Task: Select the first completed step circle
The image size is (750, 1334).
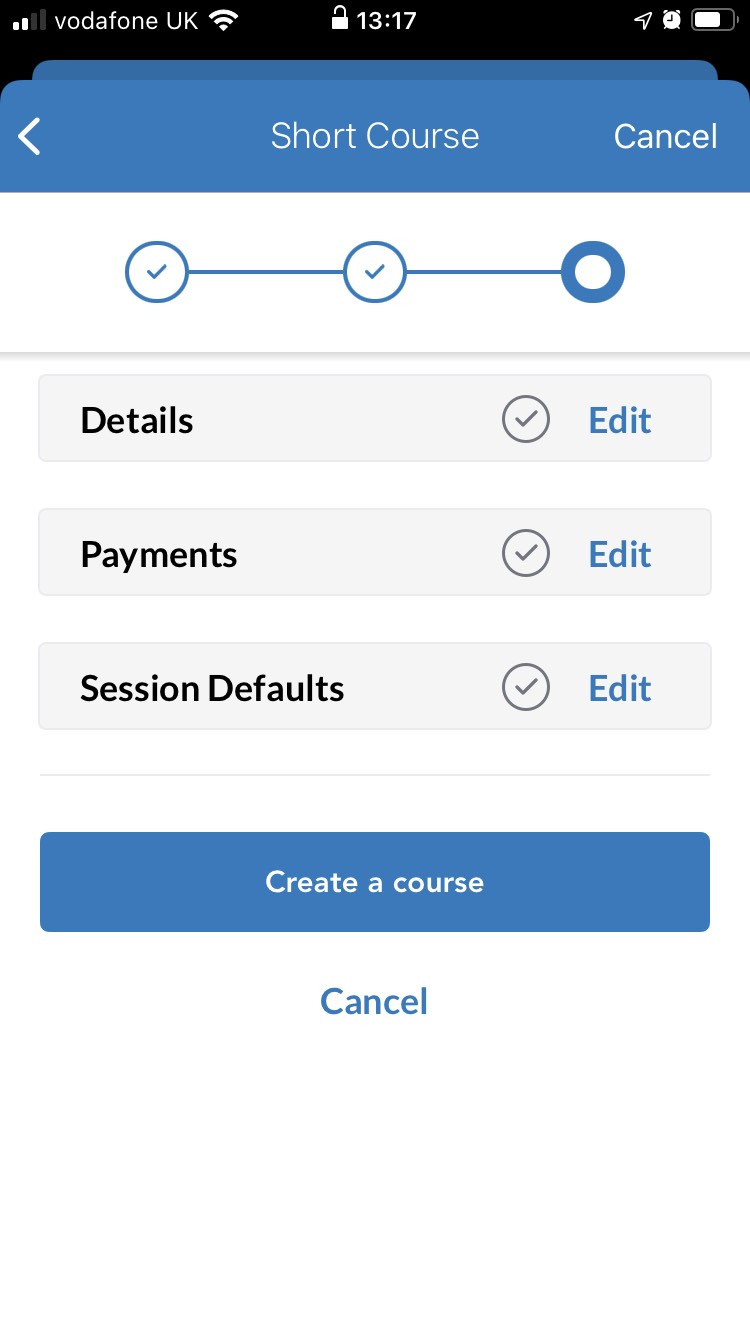Action: 156,271
